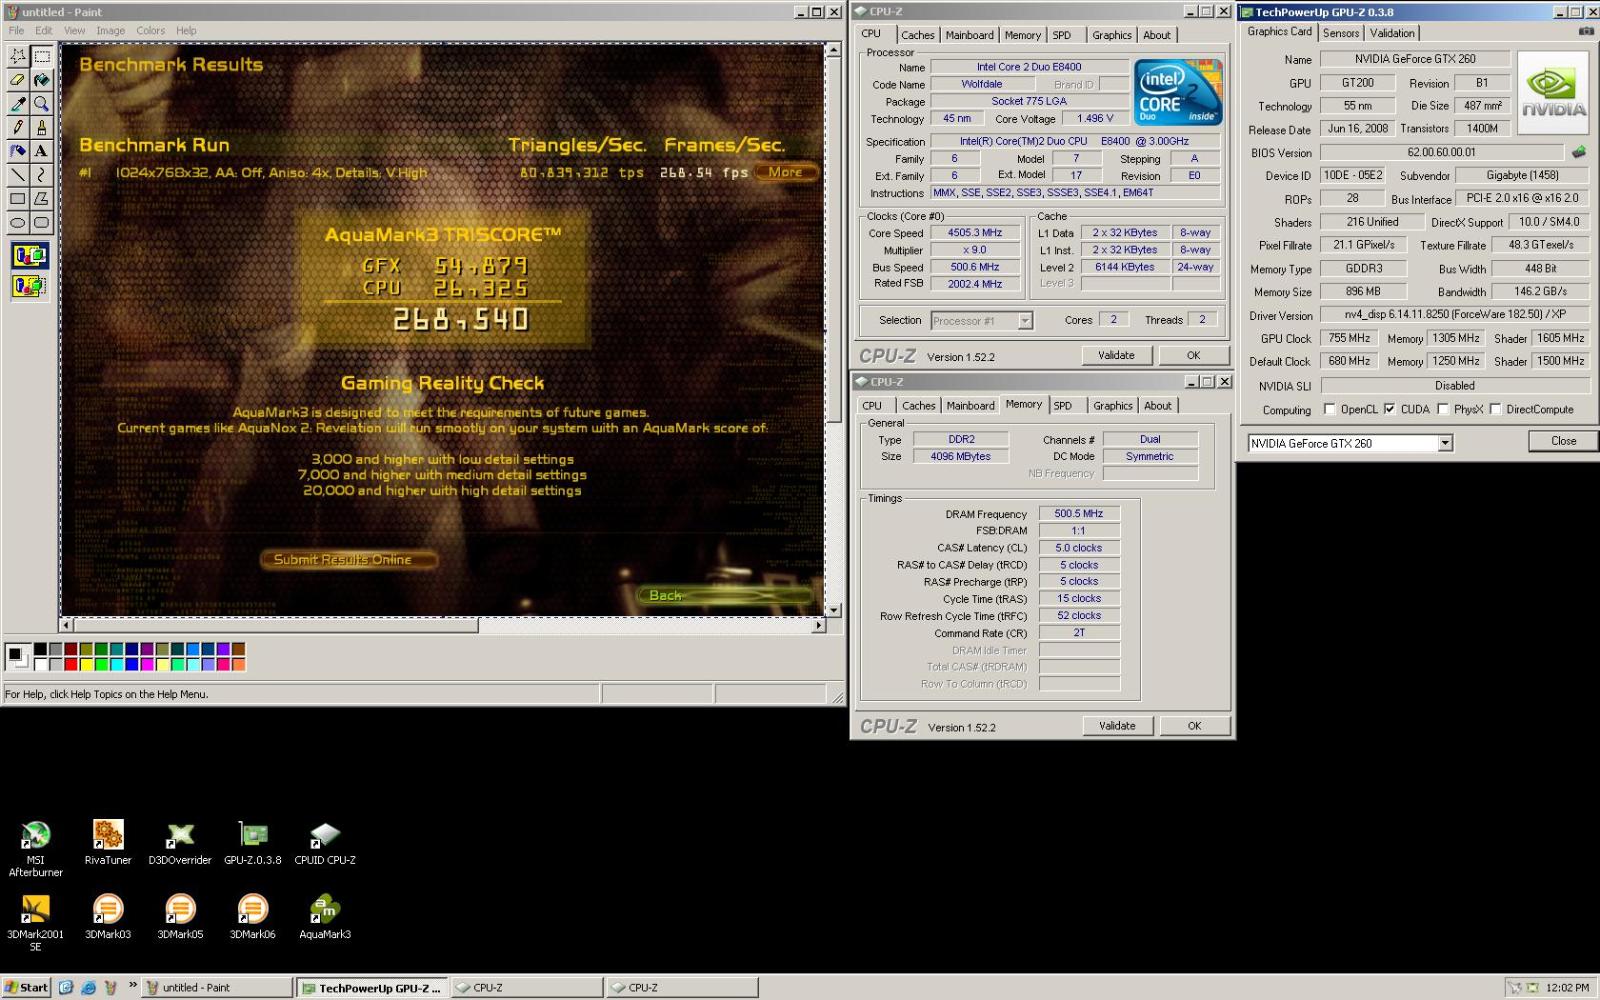Open 3DMark03 desktop shortcut
This screenshot has width=1600, height=1000.
[x=108, y=917]
